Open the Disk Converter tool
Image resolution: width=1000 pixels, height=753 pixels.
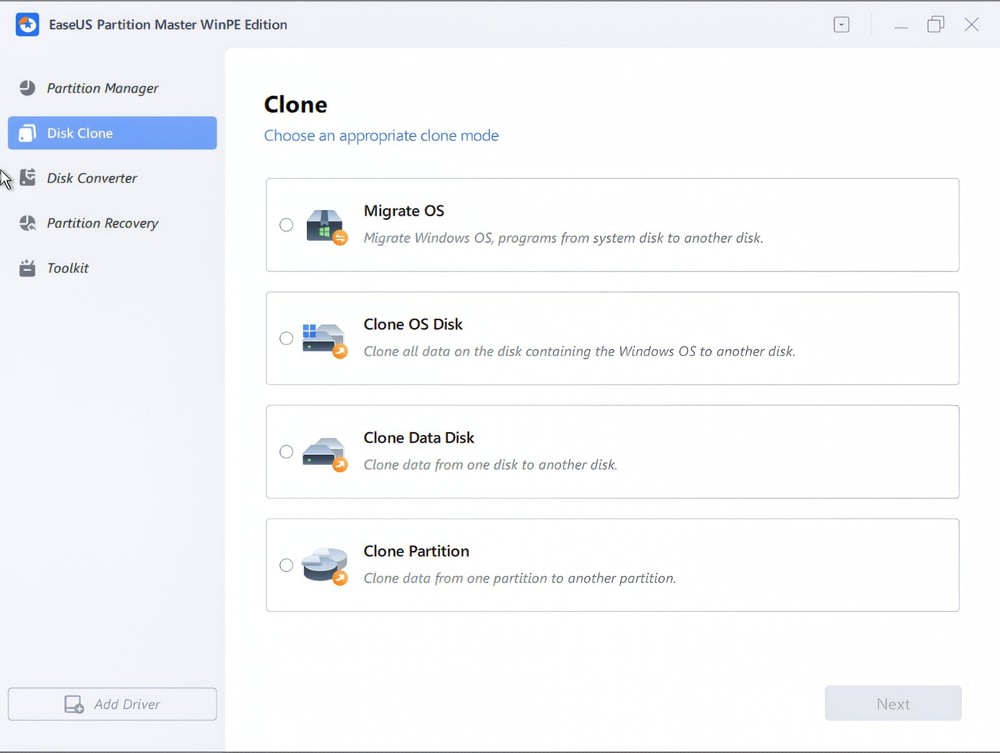[x=91, y=177]
